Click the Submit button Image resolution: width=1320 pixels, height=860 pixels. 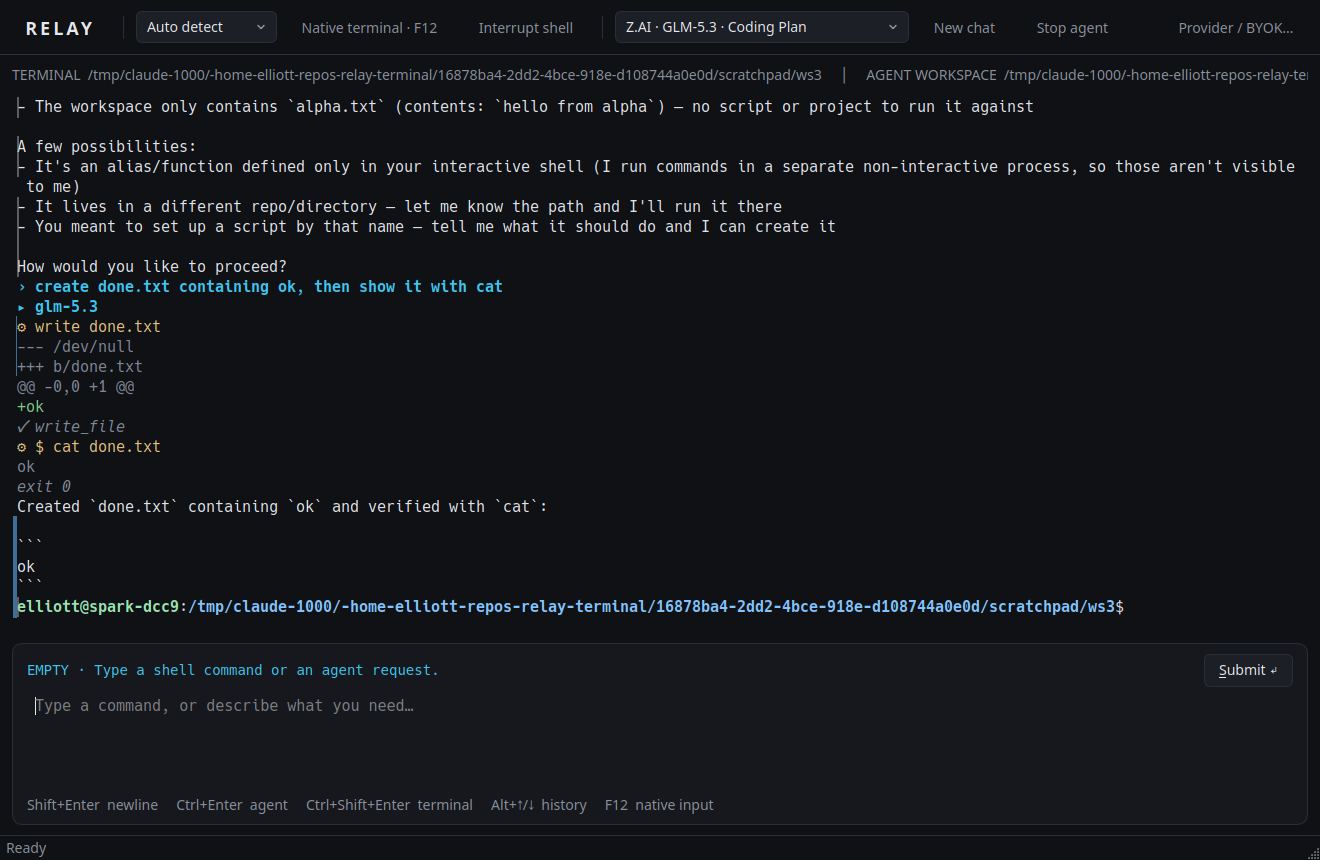pyautogui.click(x=1248, y=670)
